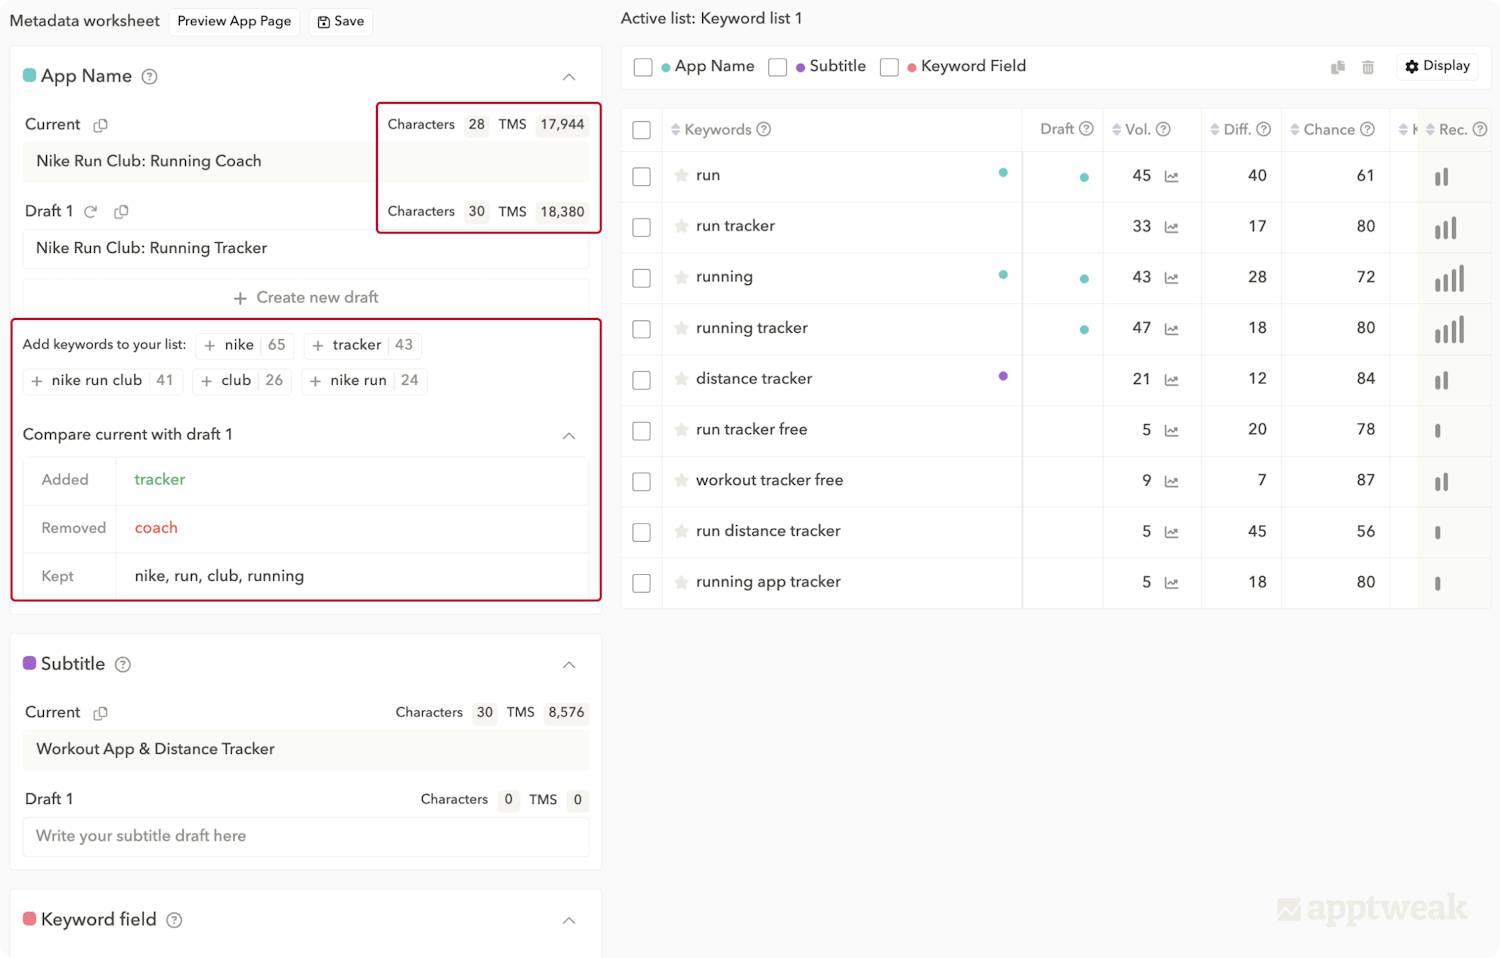The image size is (1500, 958).
Task: Open the Draft column help icon
Action: tap(1087, 129)
